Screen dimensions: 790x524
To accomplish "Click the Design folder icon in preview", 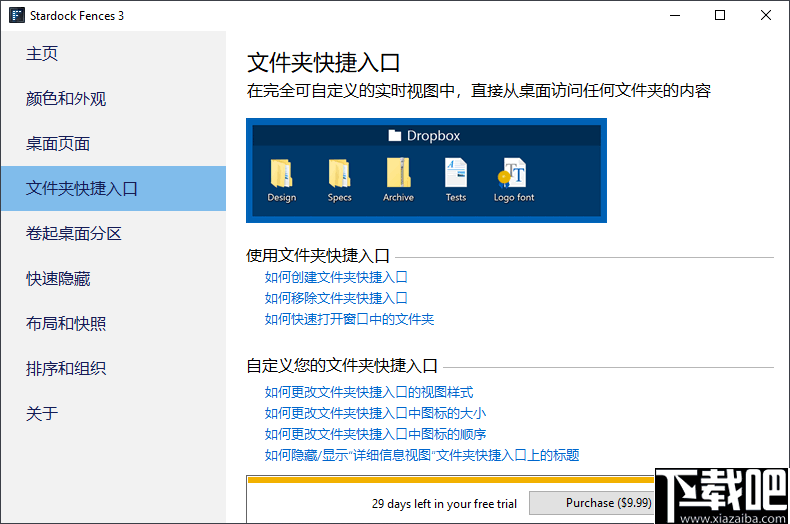I will coord(281,173).
